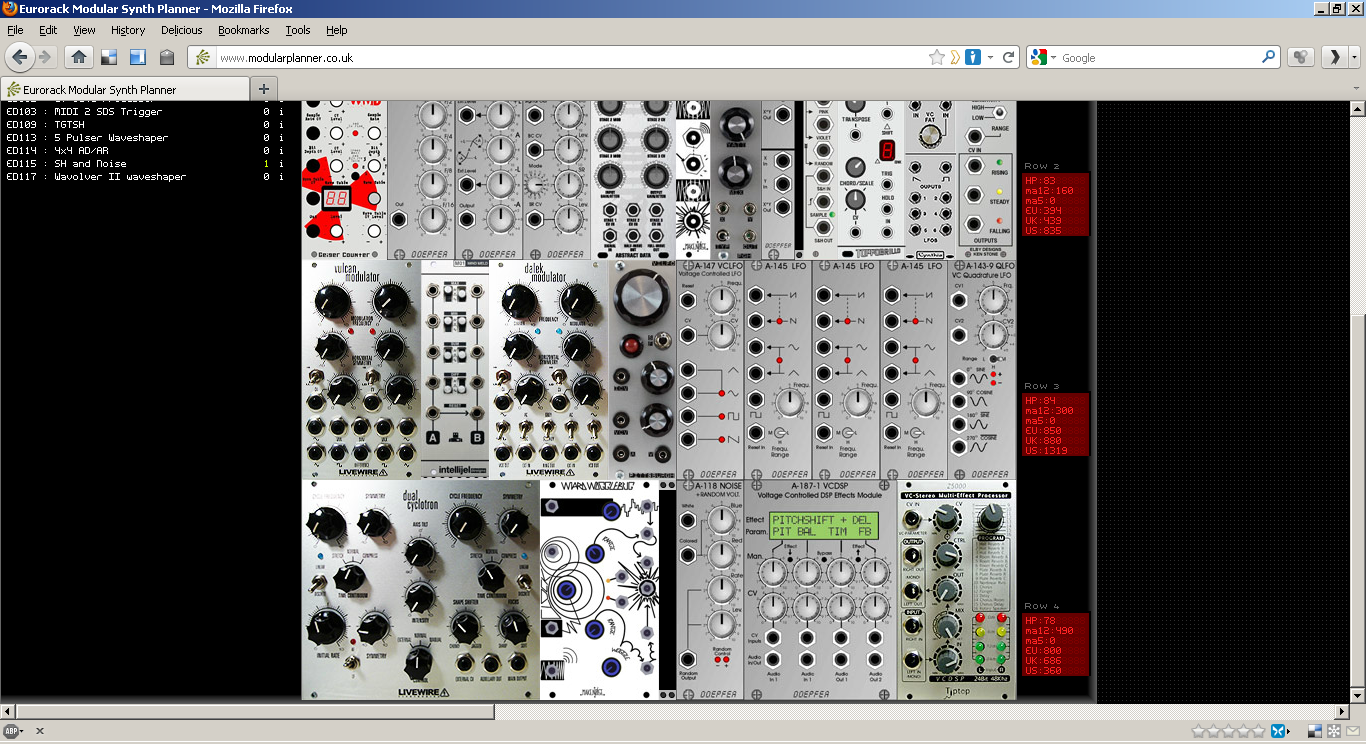The image size is (1366, 744).
Task: Reload the page with the refresh icon
Action: (1009, 58)
